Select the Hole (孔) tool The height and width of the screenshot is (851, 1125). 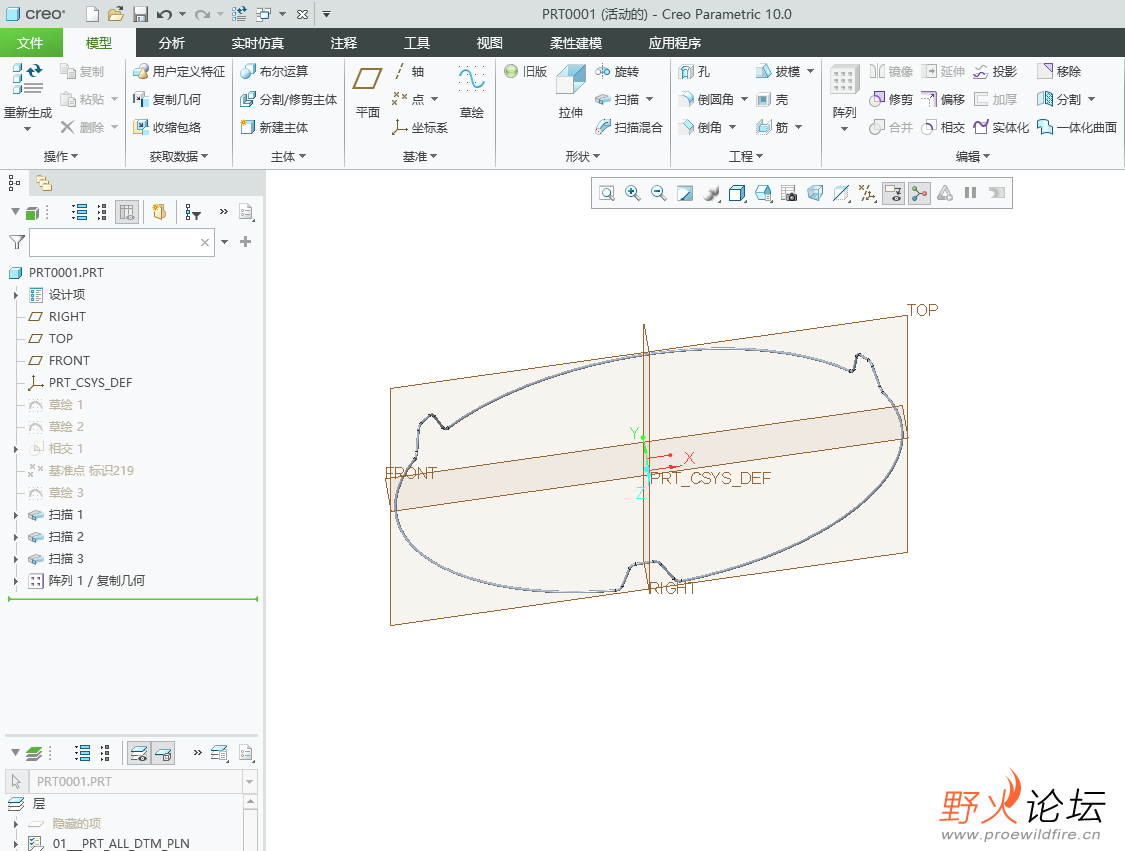pos(695,71)
